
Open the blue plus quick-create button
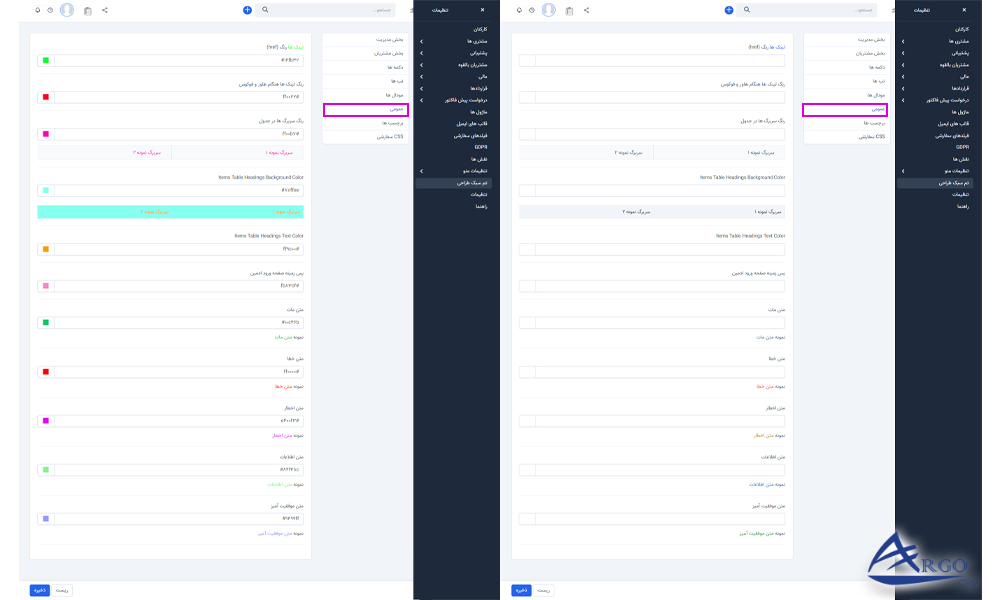[247, 9]
